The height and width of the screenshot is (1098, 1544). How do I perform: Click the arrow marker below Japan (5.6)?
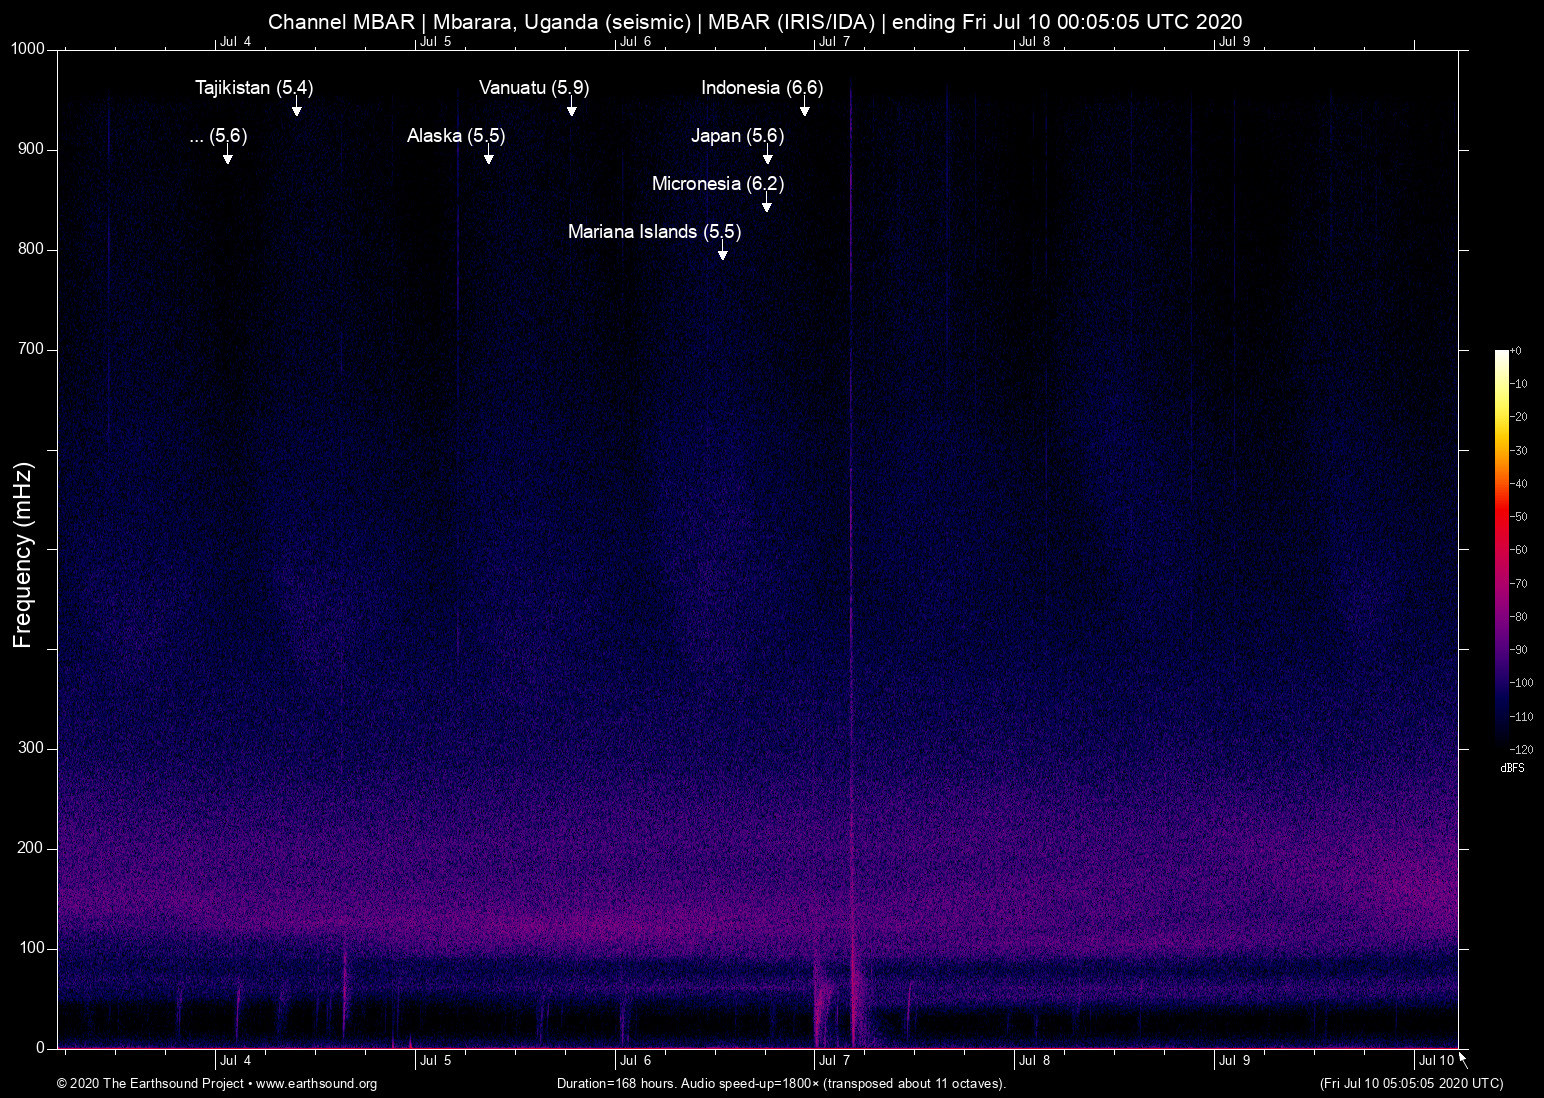pyautogui.click(x=767, y=156)
